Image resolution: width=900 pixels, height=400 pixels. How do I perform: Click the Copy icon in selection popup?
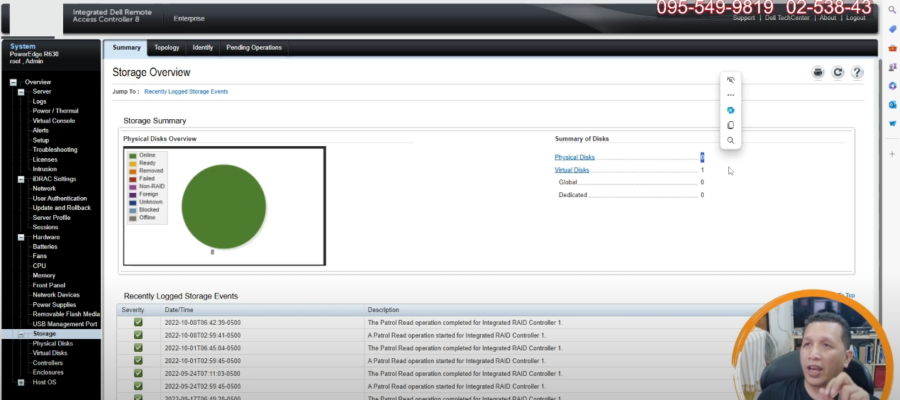click(x=731, y=125)
